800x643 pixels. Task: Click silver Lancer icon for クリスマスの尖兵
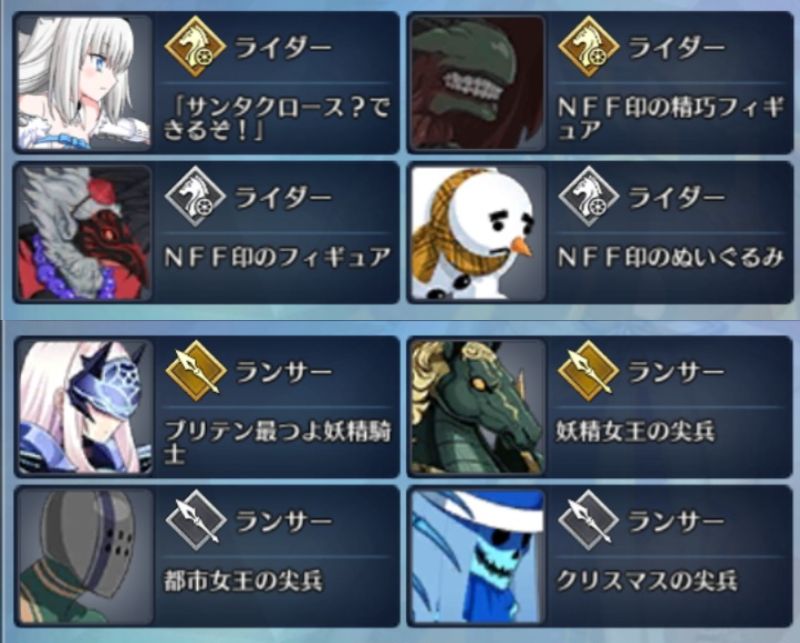(x=588, y=520)
